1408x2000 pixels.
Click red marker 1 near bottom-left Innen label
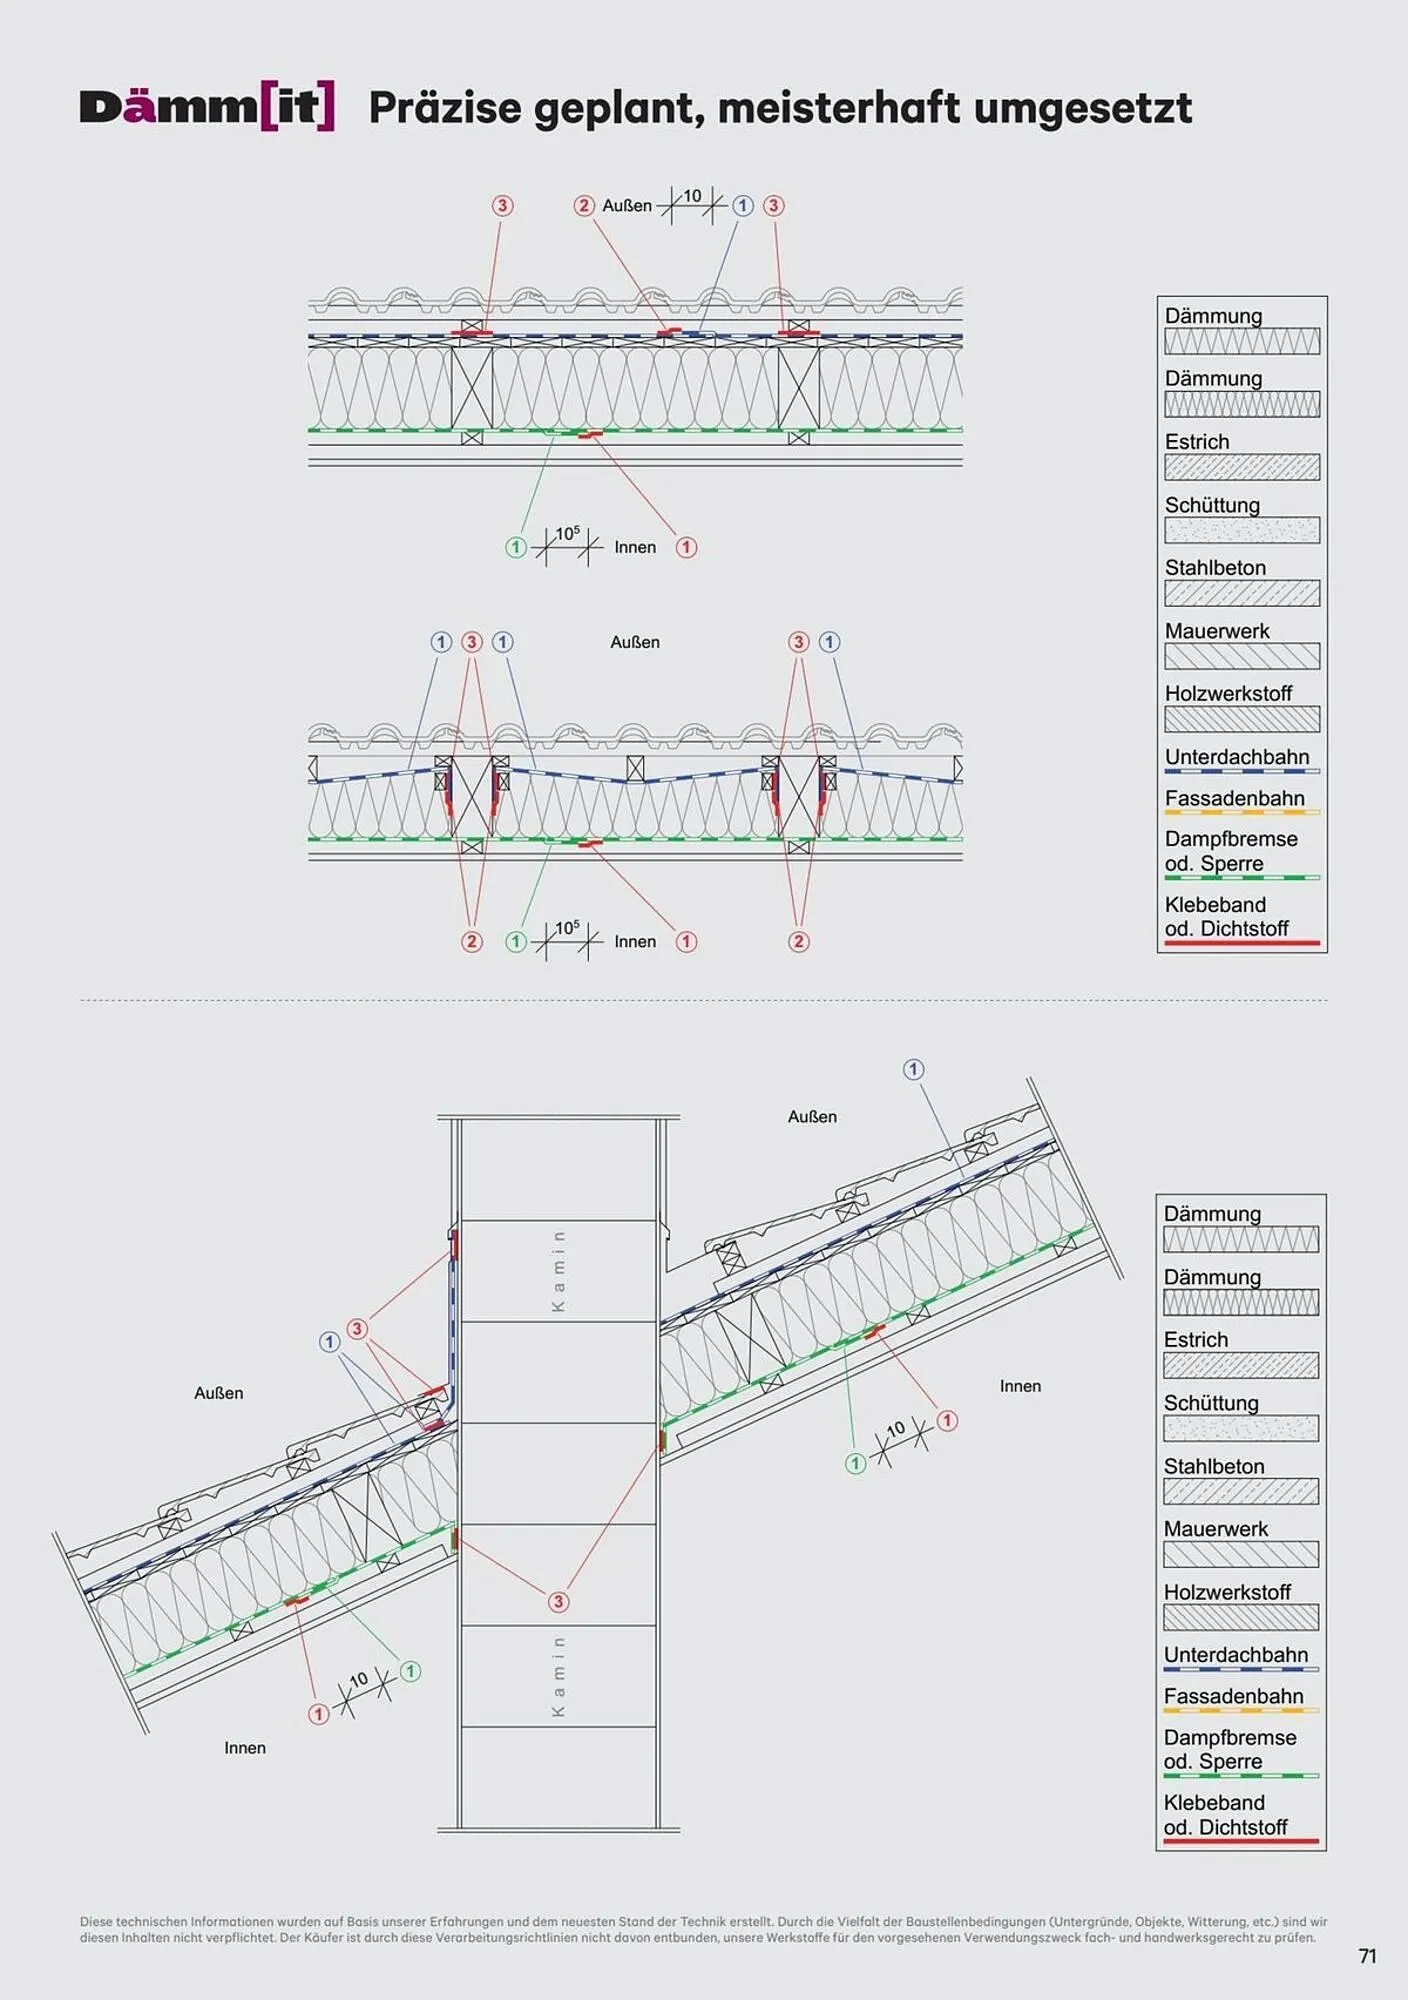pos(318,1714)
